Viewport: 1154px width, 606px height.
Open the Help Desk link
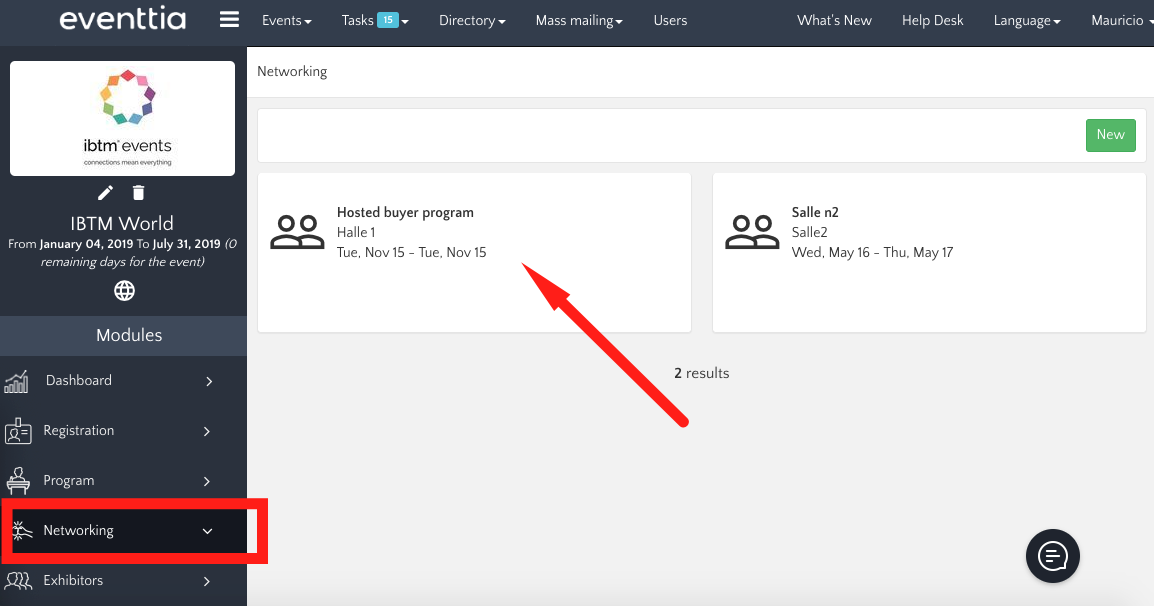pos(932,20)
